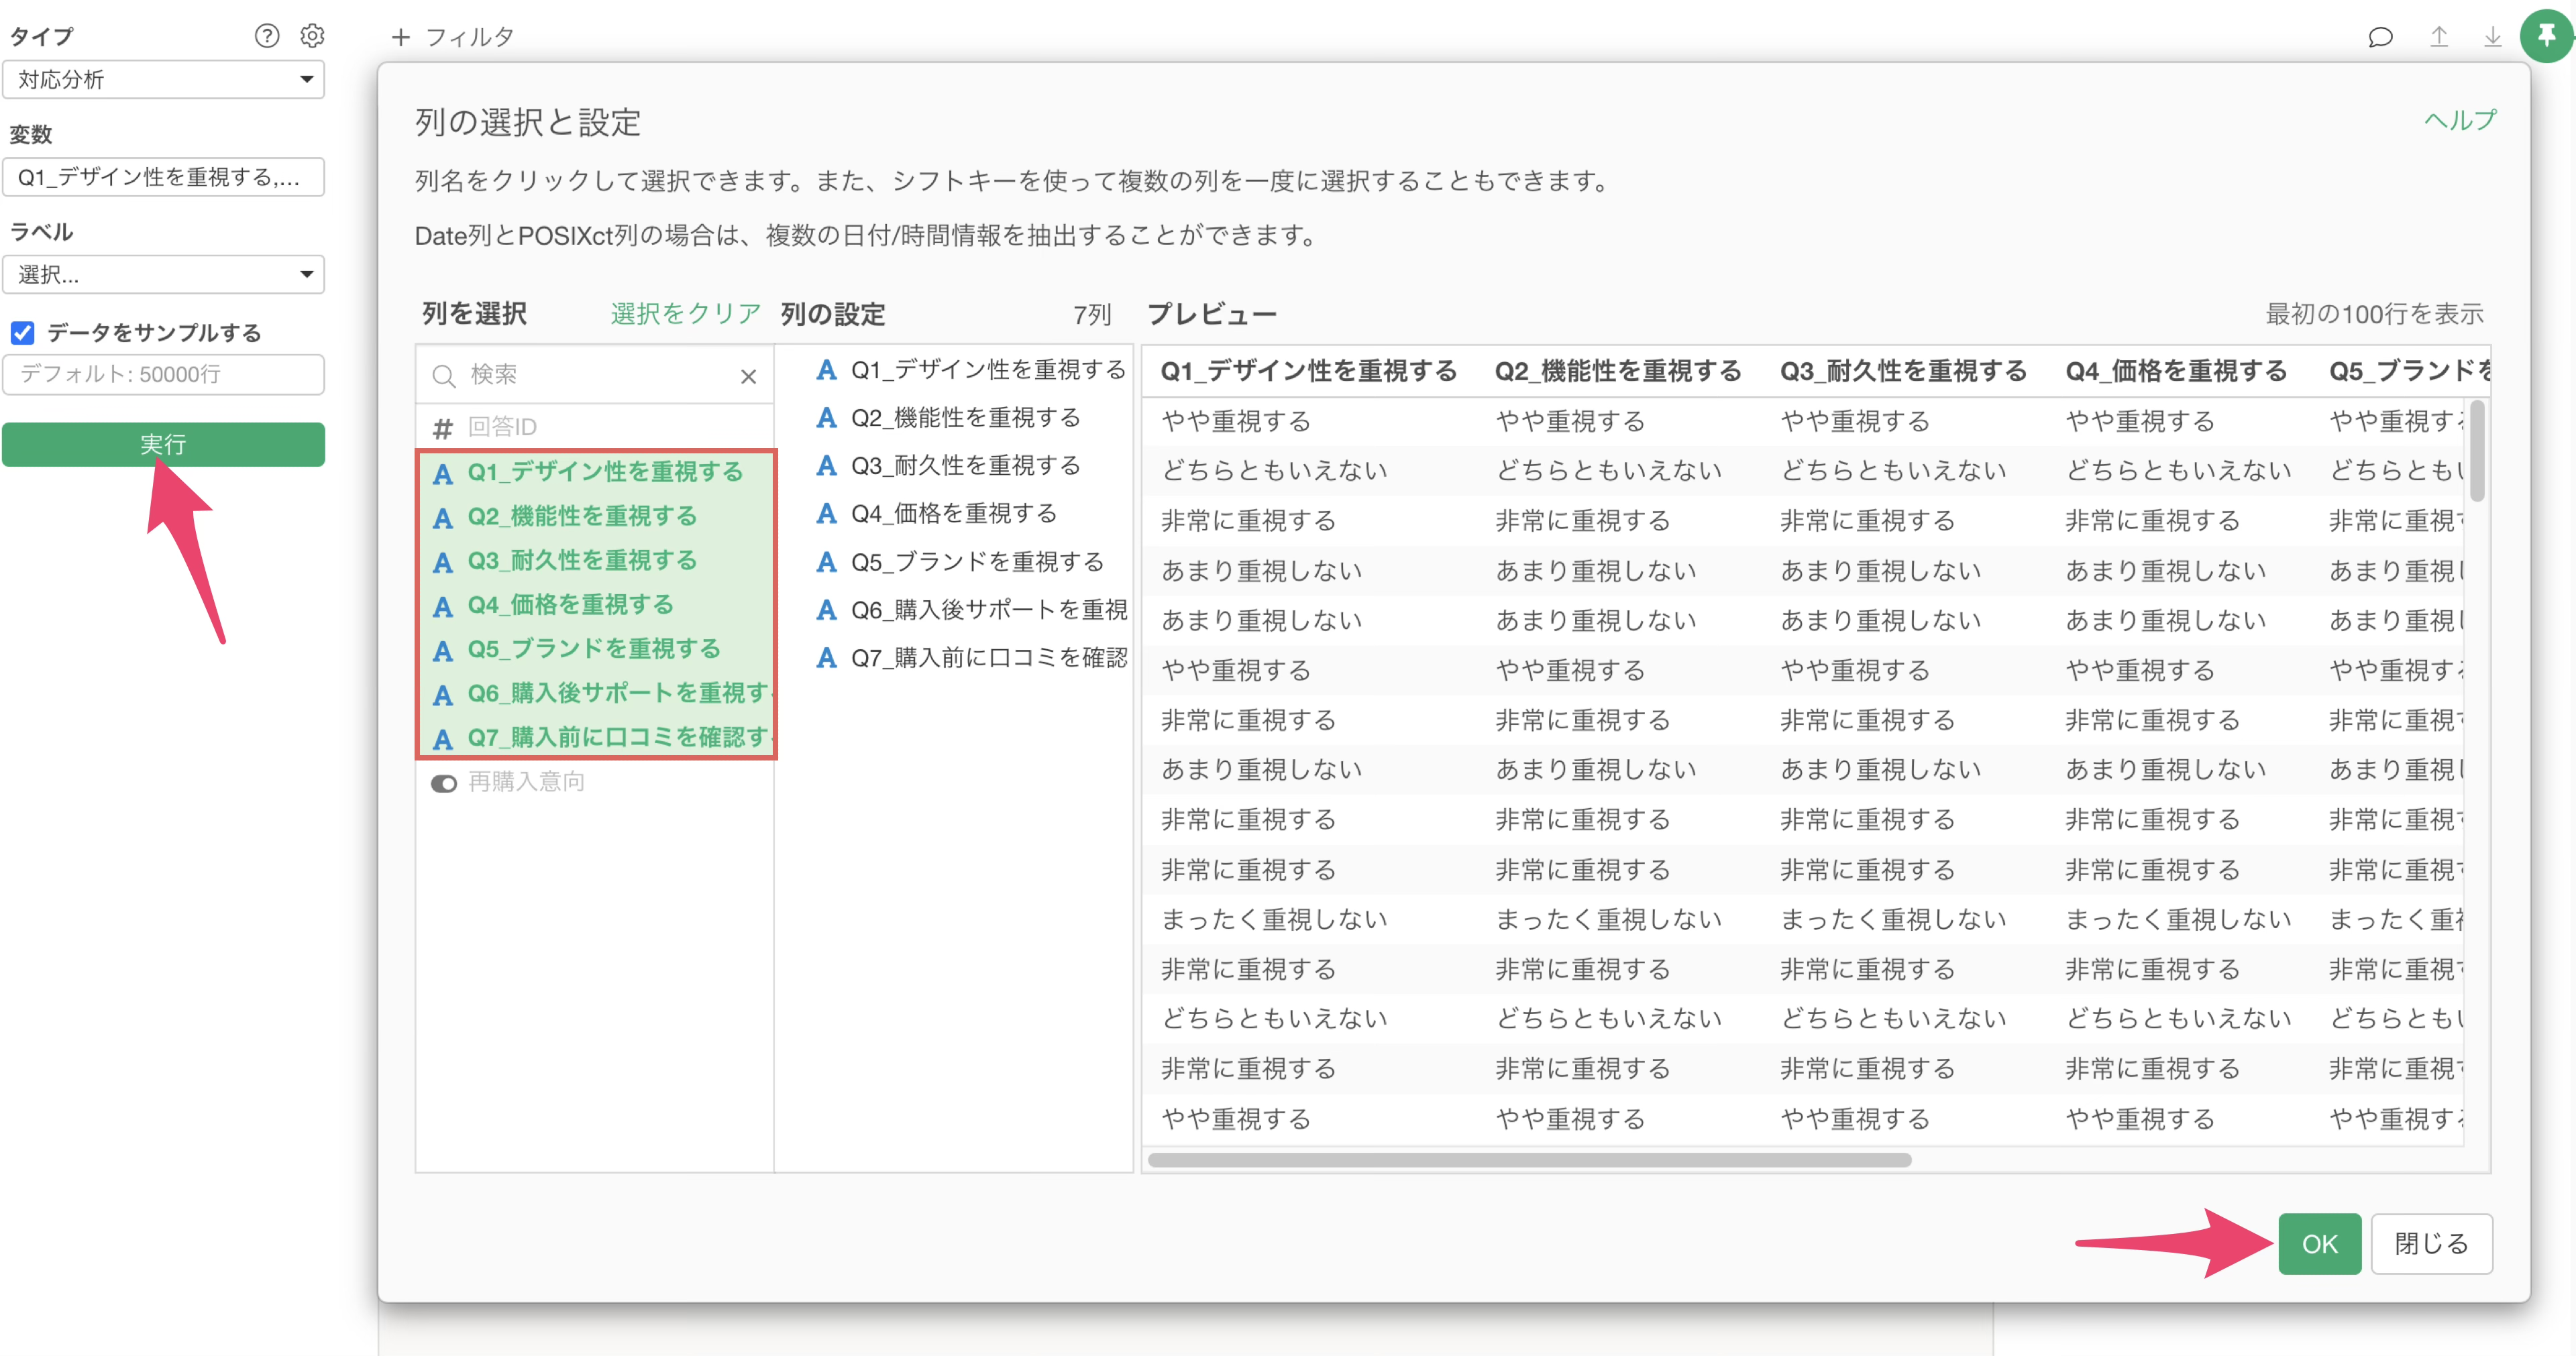
Task: Click the 選択をクリア link
Action: pyautogui.click(x=685, y=314)
